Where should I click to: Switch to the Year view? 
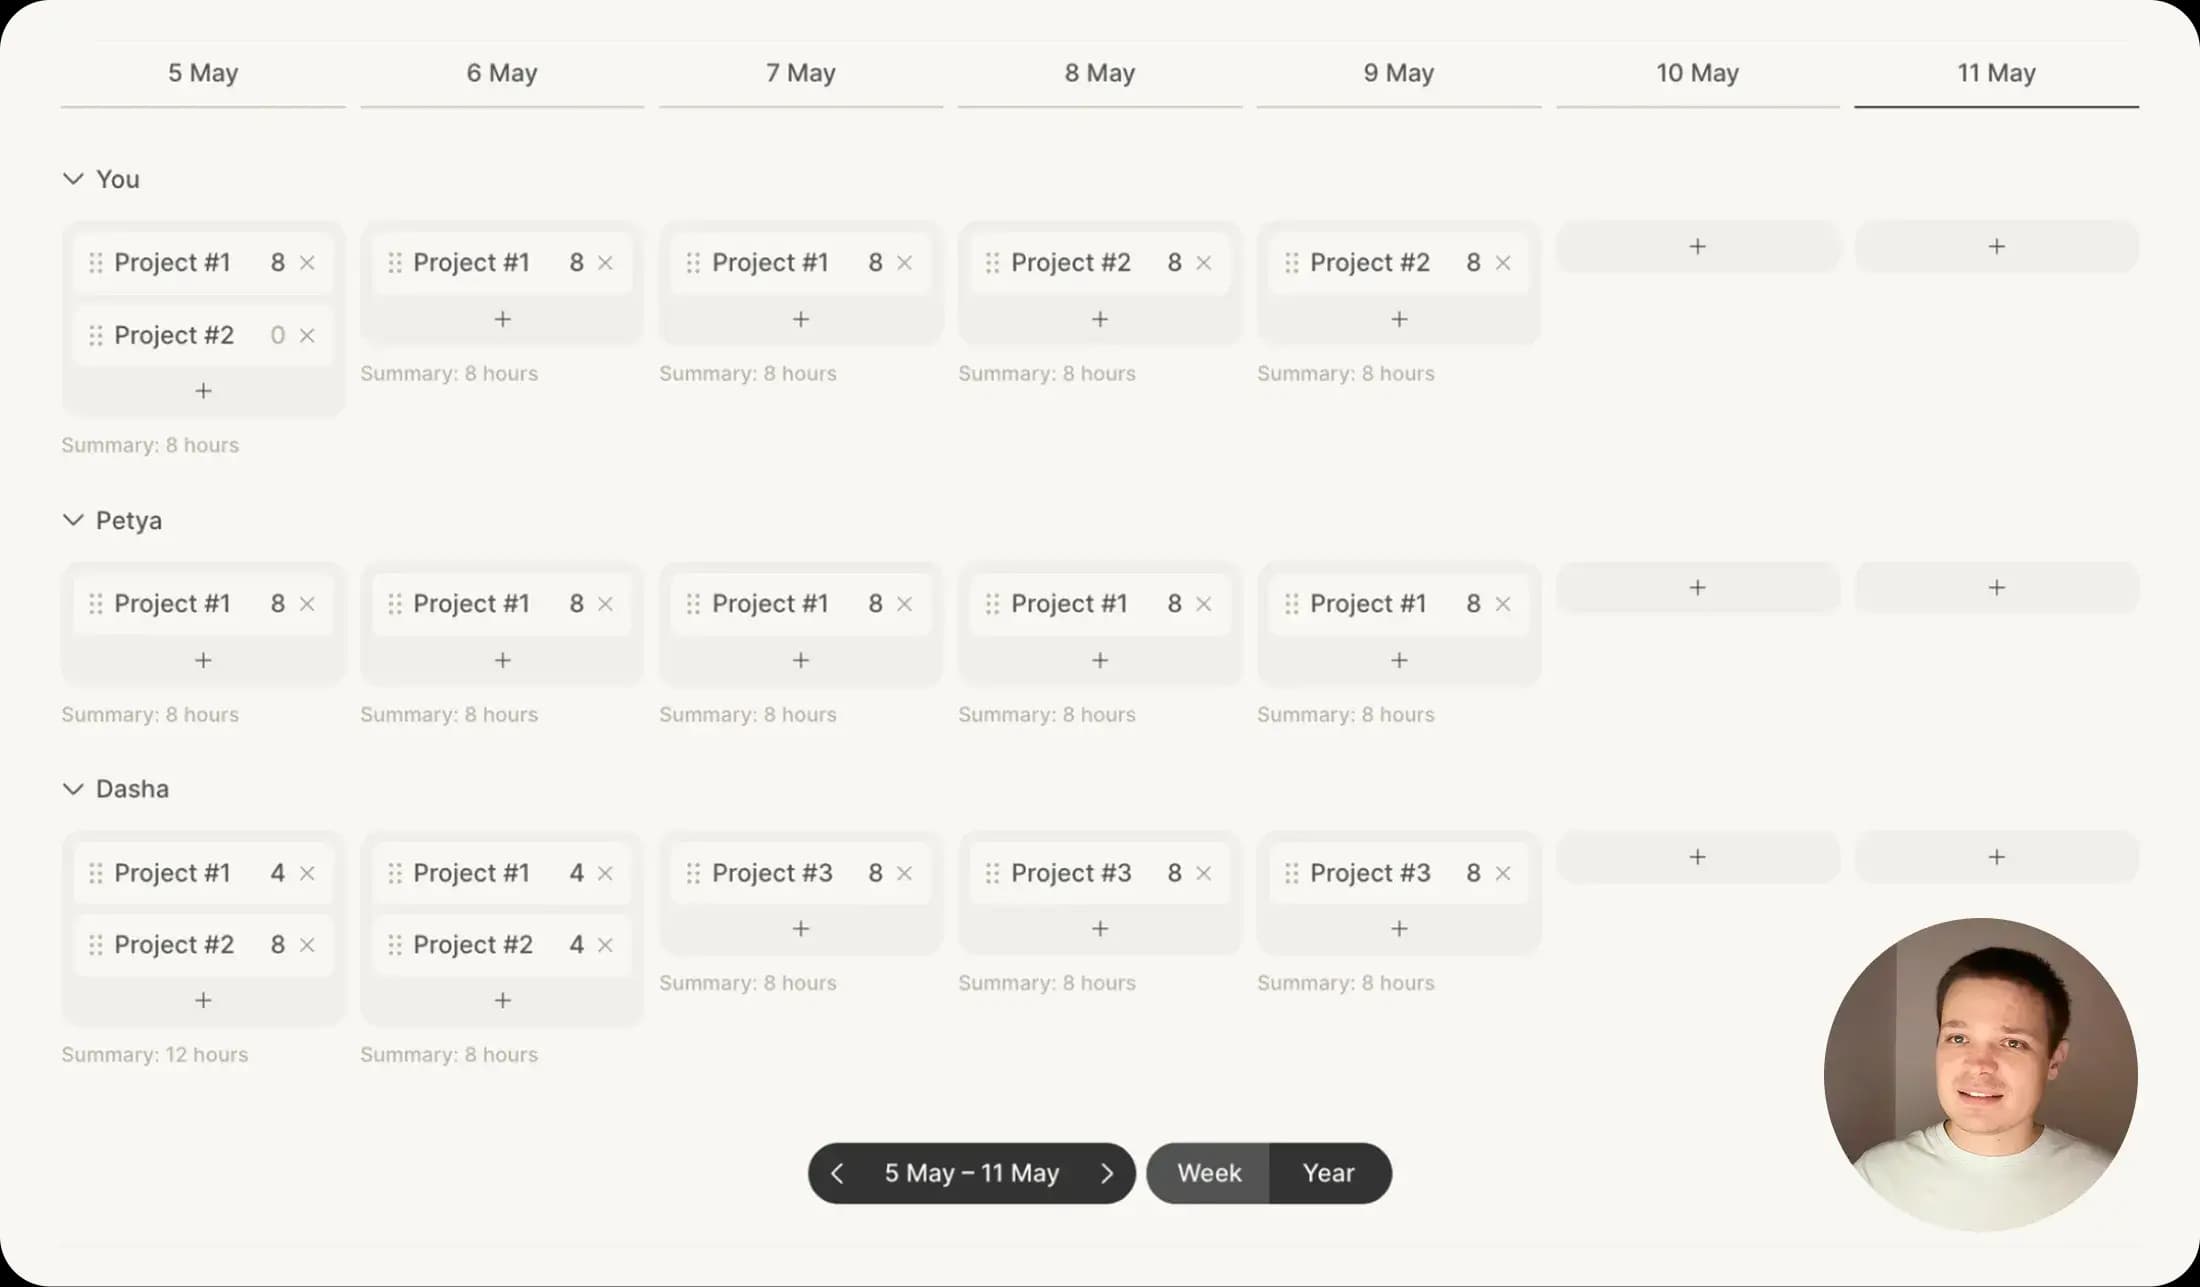pyautogui.click(x=1328, y=1173)
